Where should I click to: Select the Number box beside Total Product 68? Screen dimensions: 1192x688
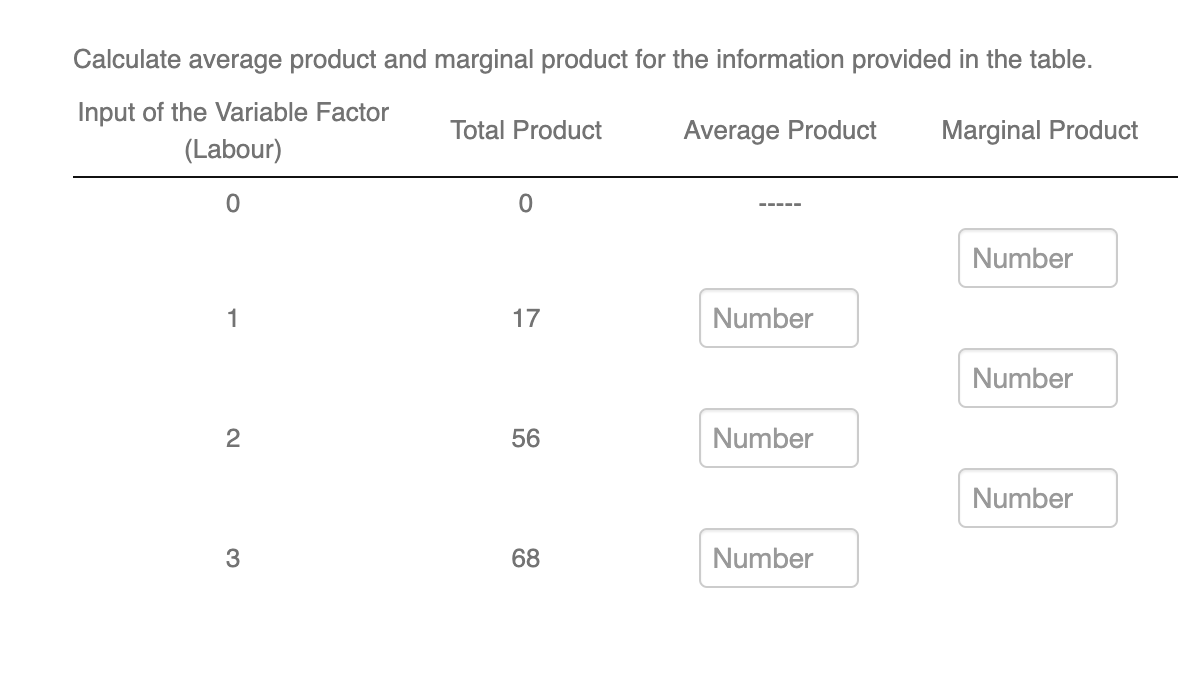point(778,558)
